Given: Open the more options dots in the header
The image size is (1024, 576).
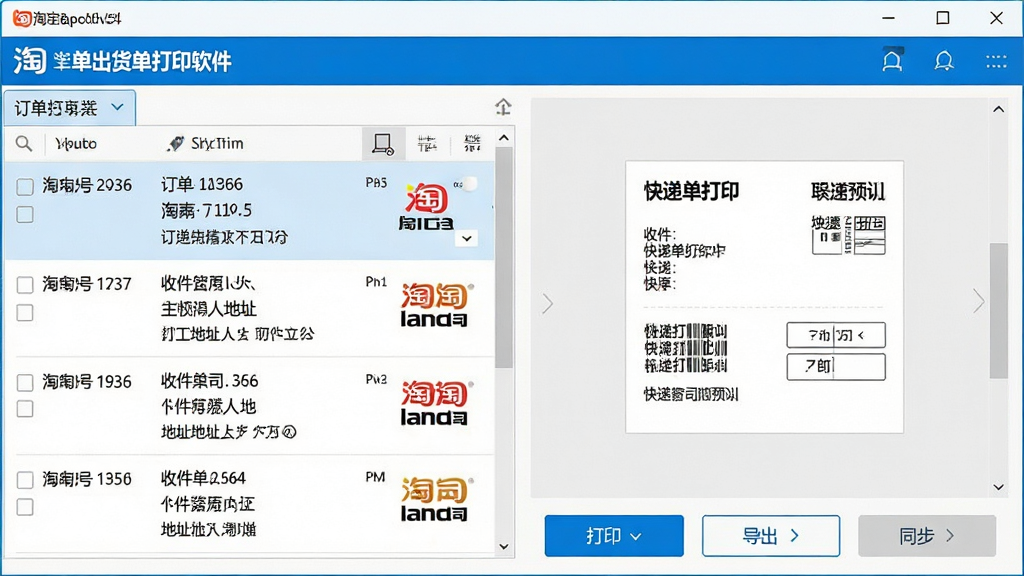Looking at the screenshot, I should tap(996, 61).
